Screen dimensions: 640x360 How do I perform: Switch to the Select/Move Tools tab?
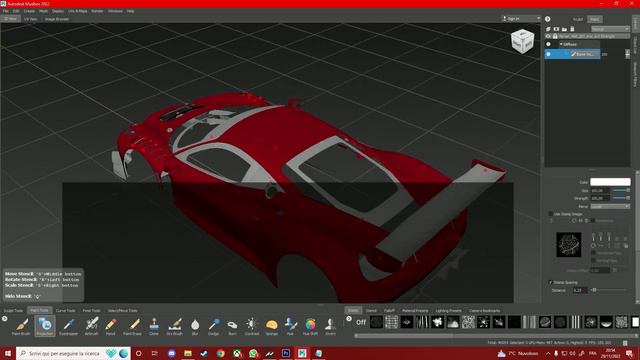[122, 311]
